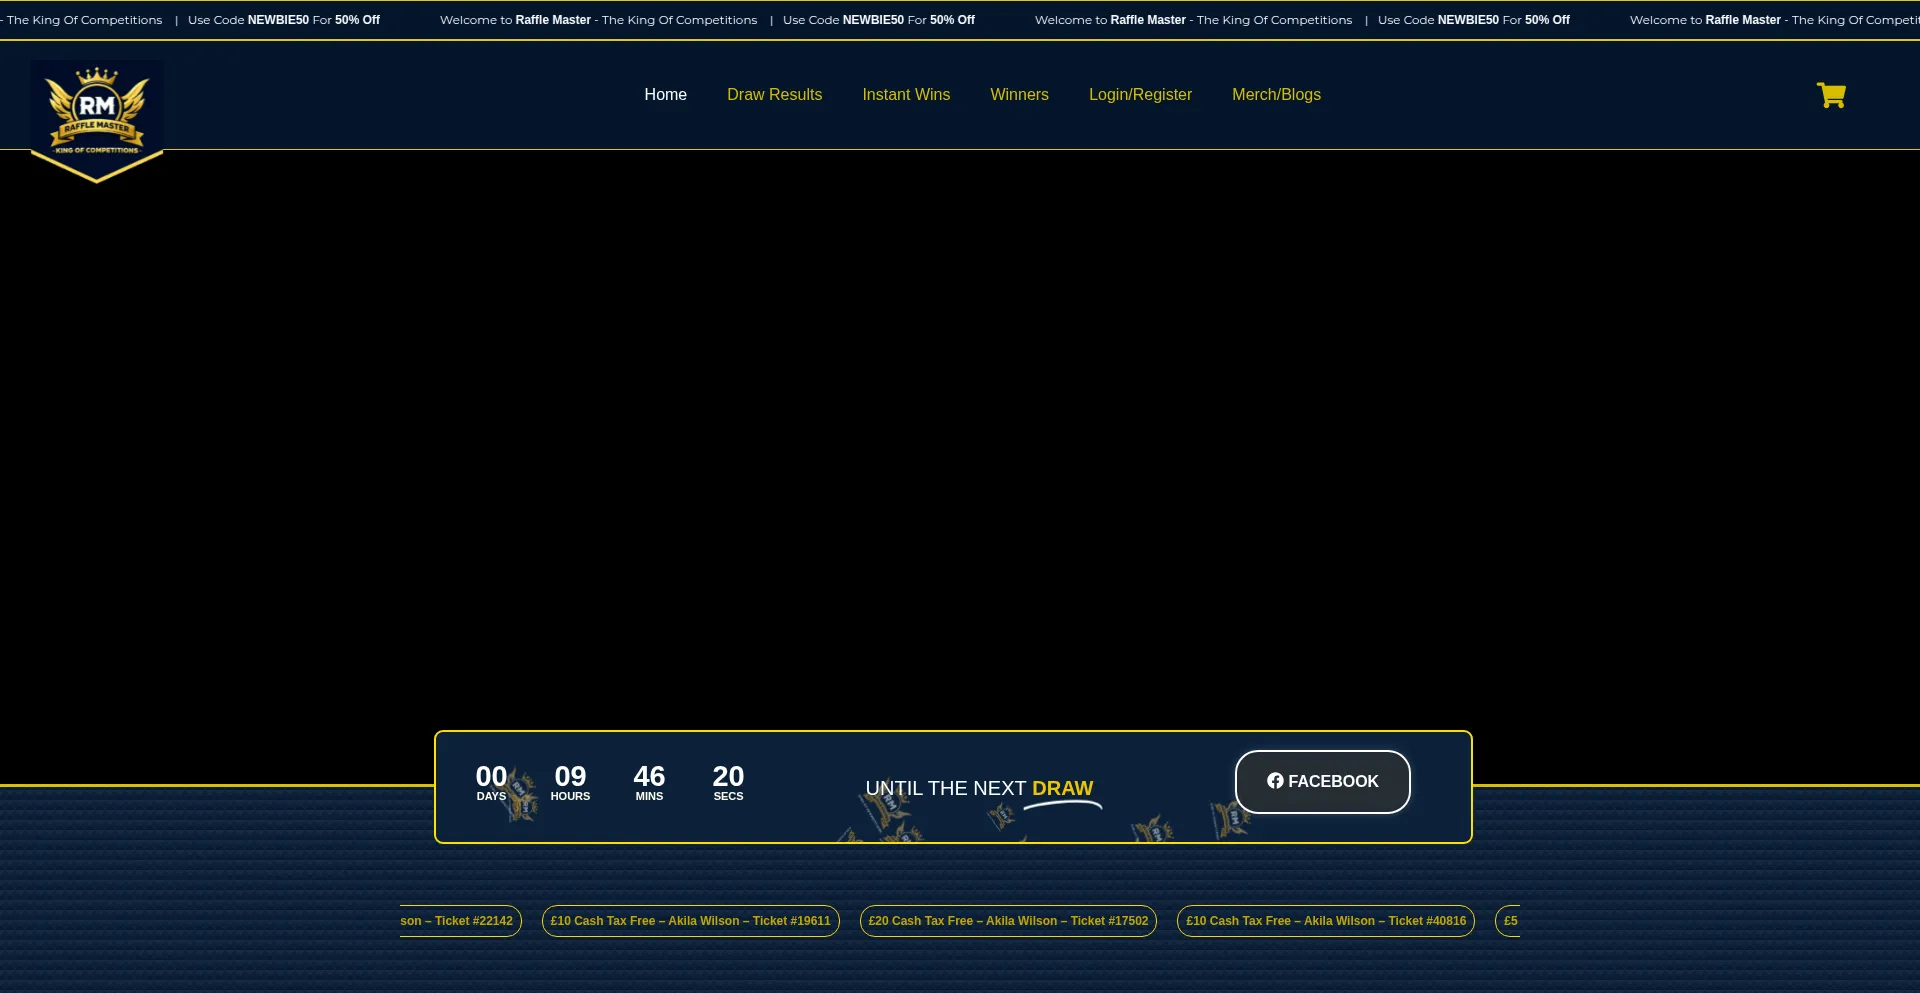Go to the Home menu item

[665, 94]
